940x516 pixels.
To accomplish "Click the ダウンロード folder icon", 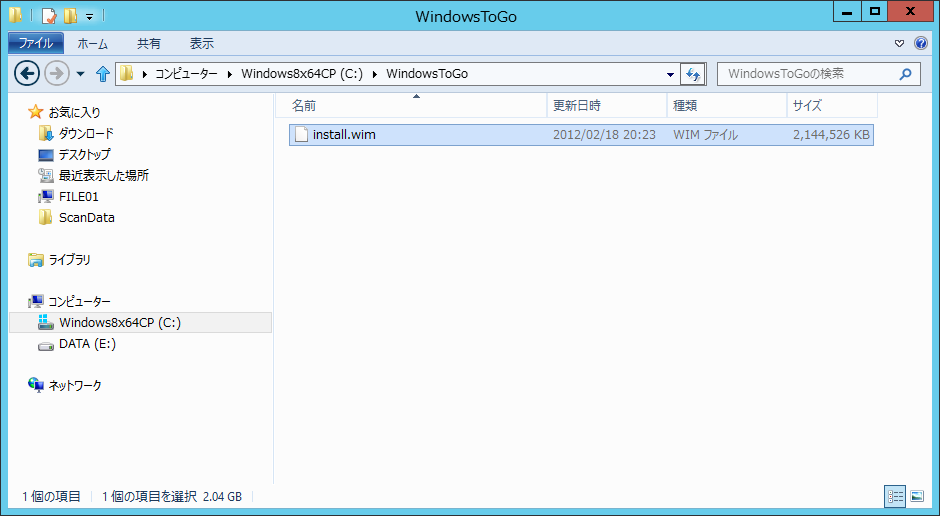I will 46,133.
